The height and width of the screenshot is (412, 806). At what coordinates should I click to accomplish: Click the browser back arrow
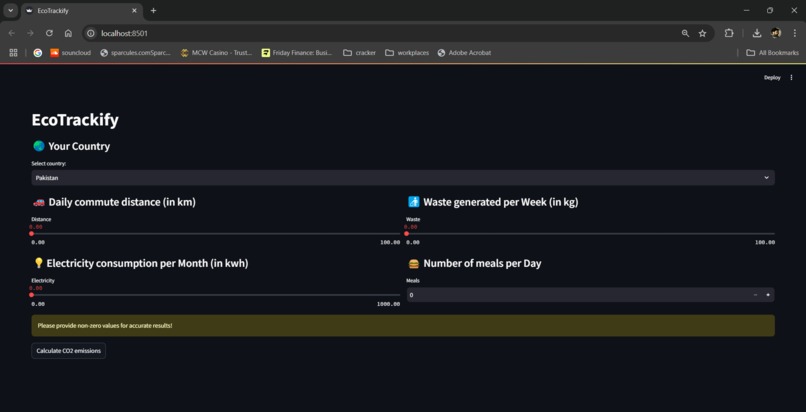tap(12, 33)
